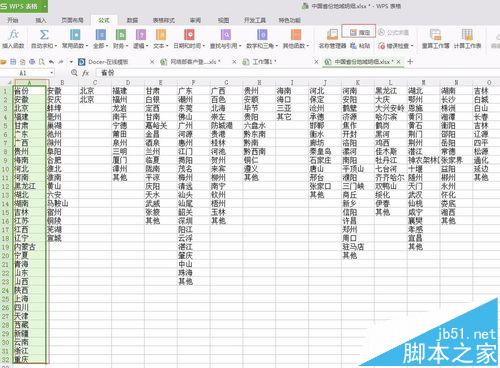Switch to the 数据 ribbon tab

[132, 20]
